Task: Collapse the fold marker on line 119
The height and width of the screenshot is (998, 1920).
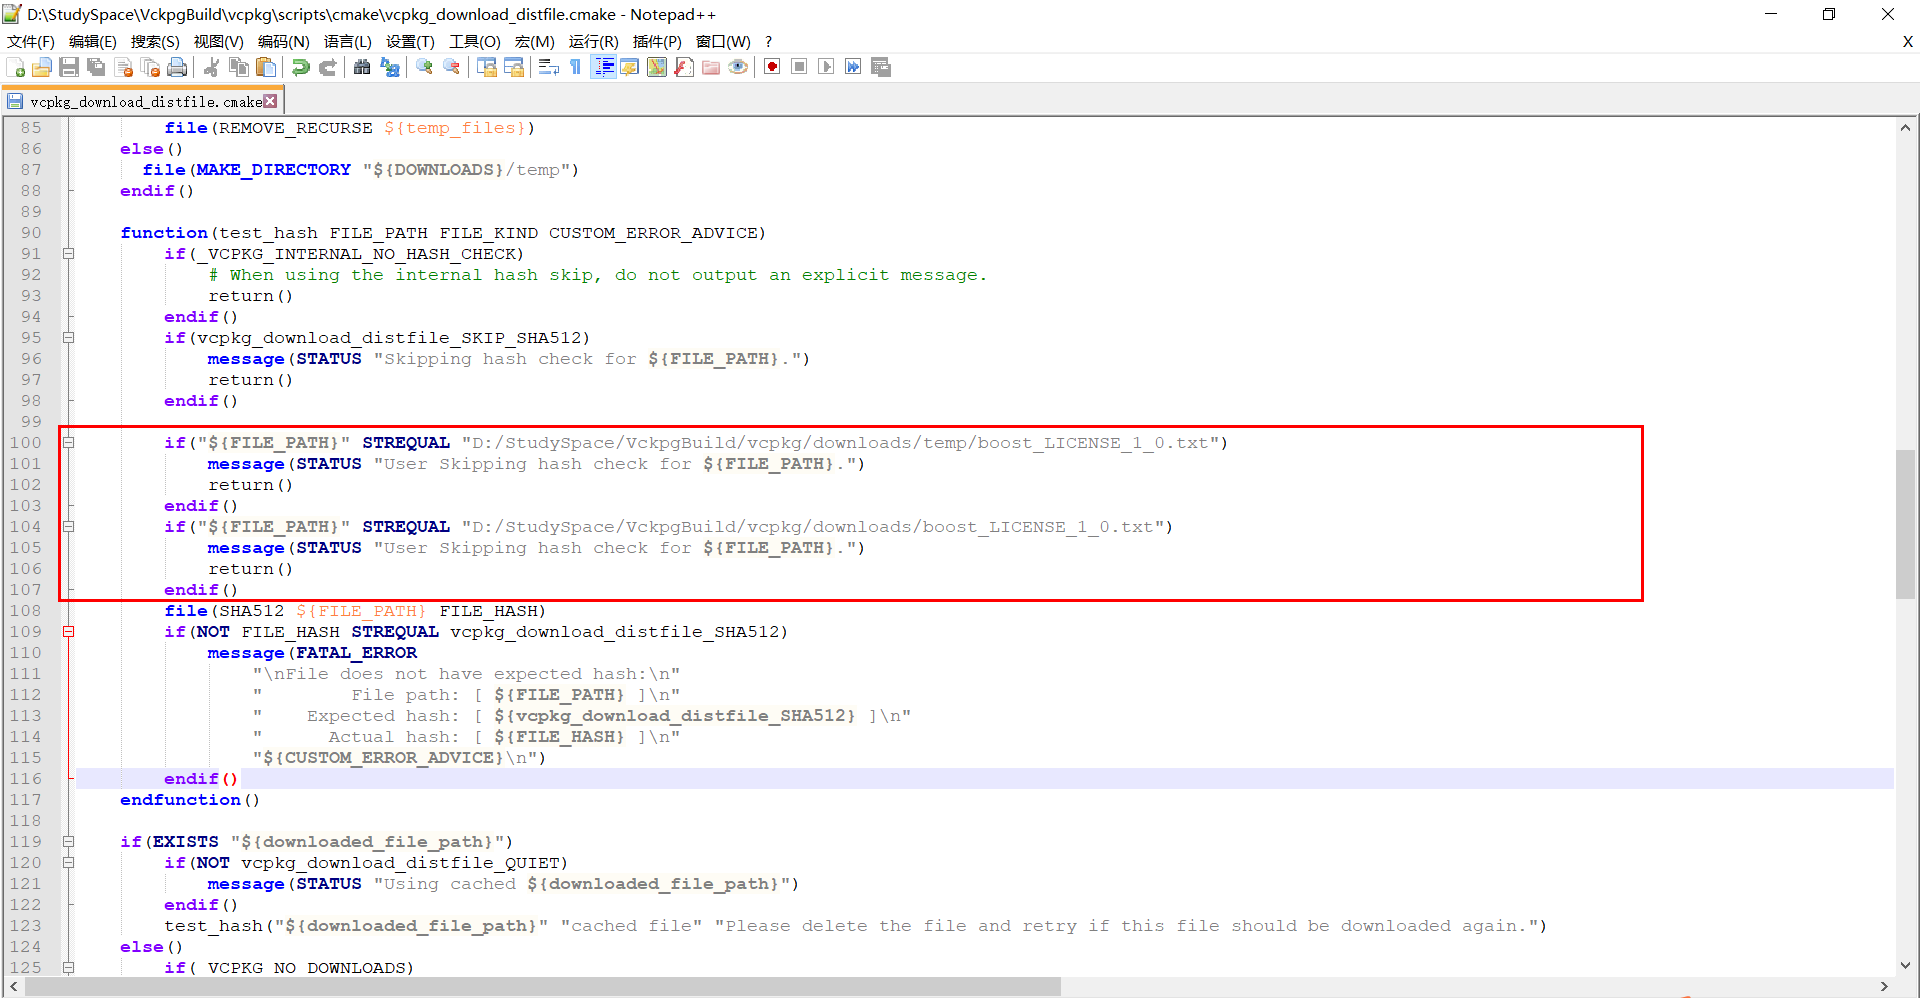Action: (69, 841)
